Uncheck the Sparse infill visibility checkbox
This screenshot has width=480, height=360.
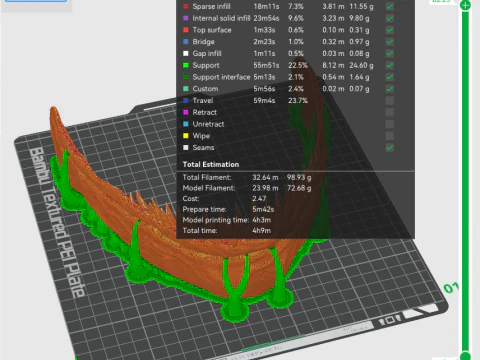pos(389,6)
